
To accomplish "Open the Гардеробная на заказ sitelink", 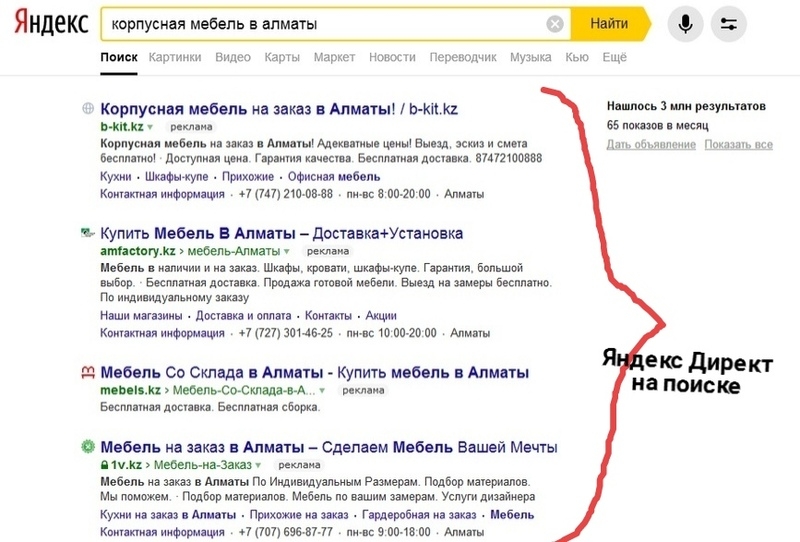I will [419, 514].
